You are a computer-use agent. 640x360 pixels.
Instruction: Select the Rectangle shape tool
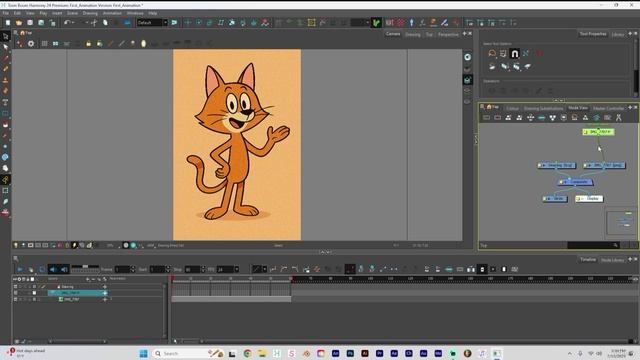coord(5,113)
